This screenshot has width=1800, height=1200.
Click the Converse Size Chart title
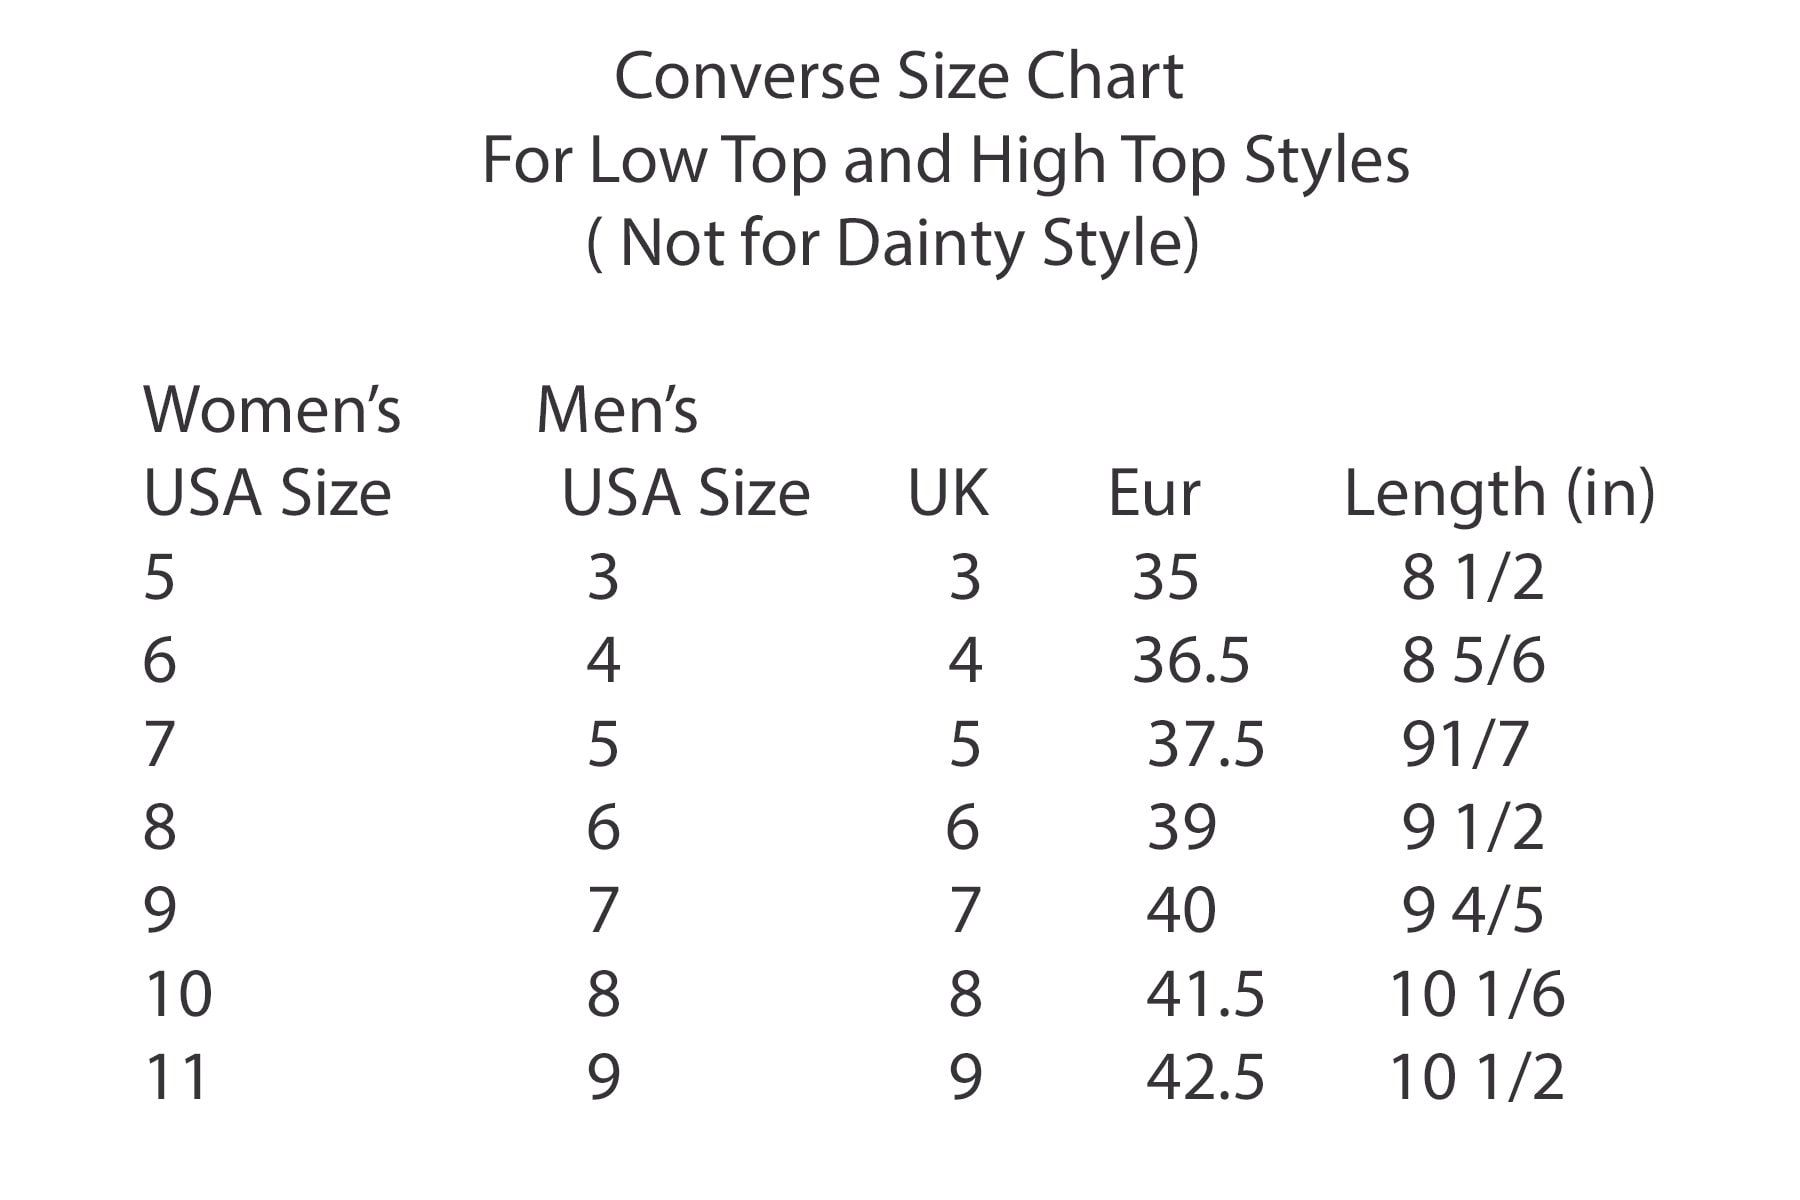pos(898,76)
